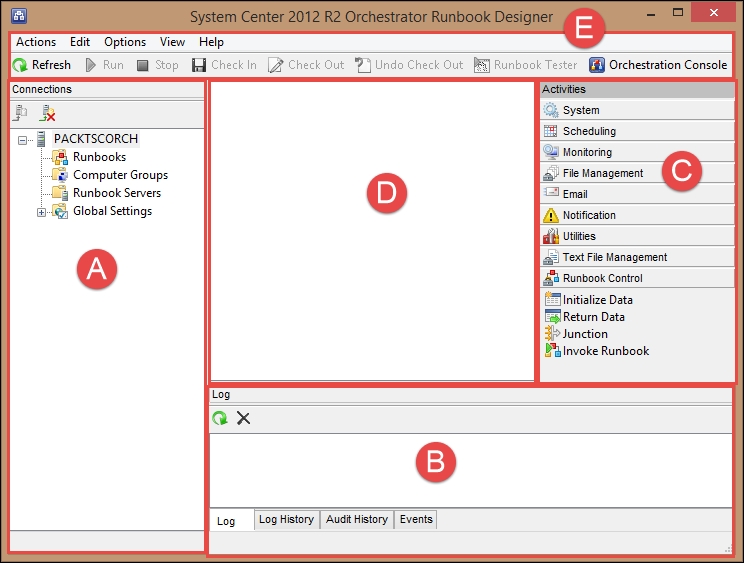Click the Check Out pencil icon
The width and height of the screenshot is (744, 563).
tap(276, 65)
